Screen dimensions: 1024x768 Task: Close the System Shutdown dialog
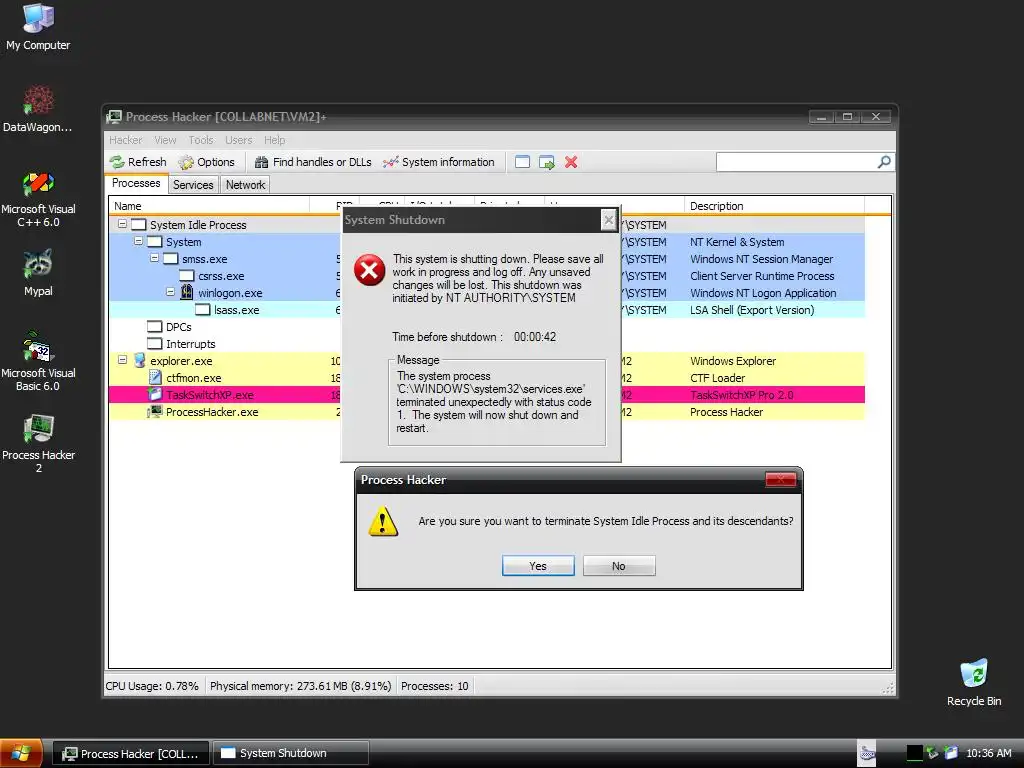[609, 220]
